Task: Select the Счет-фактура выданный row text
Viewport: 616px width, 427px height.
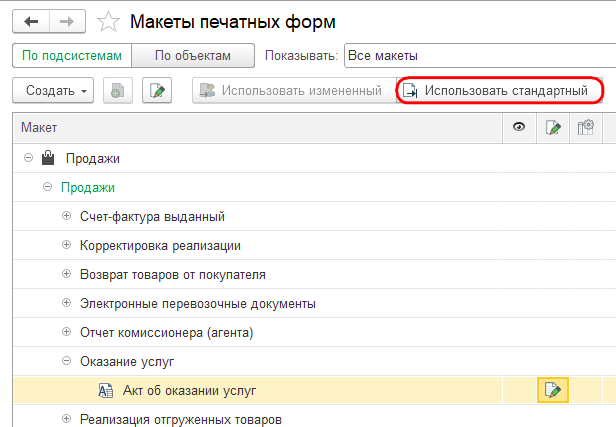Action: click(x=152, y=217)
